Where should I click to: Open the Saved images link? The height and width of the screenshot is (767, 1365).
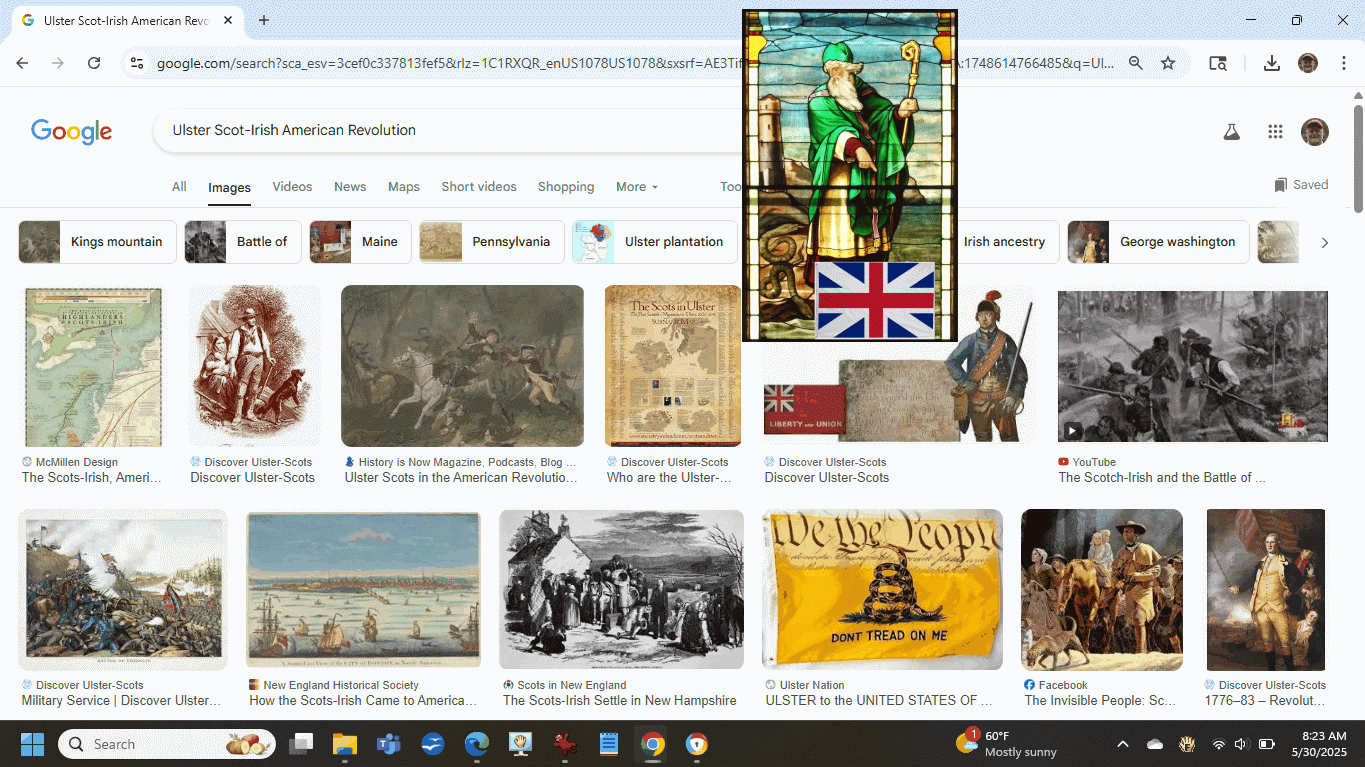(1301, 185)
